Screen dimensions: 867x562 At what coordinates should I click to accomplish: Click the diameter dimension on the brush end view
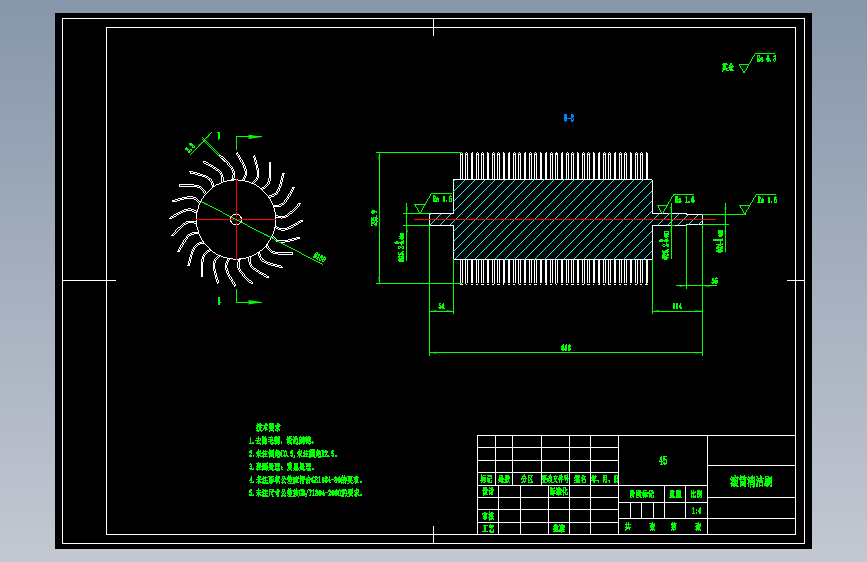point(319,257)
